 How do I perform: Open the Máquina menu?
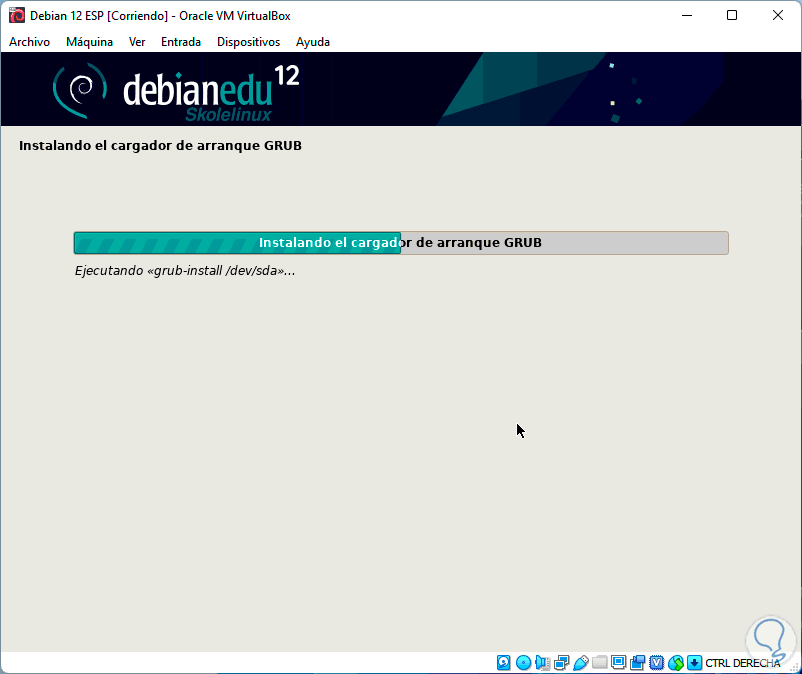point(89,42)
